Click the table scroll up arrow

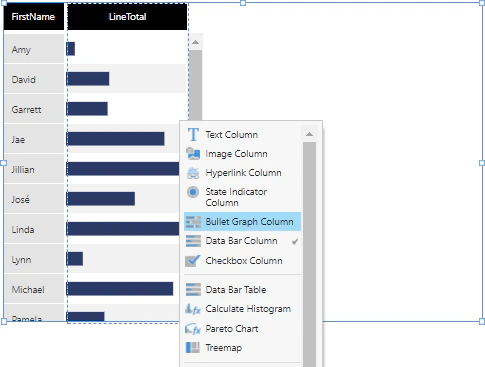point(196,42)
